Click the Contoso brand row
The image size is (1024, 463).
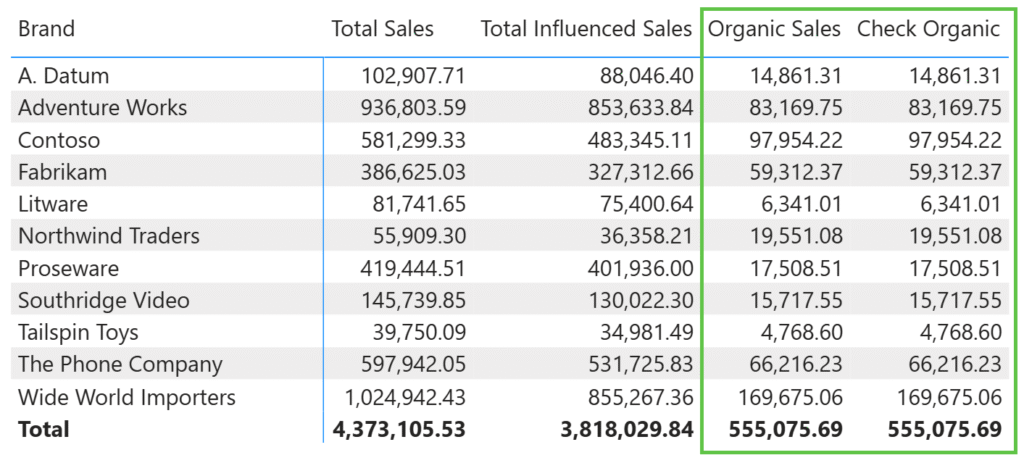(59, 140)
